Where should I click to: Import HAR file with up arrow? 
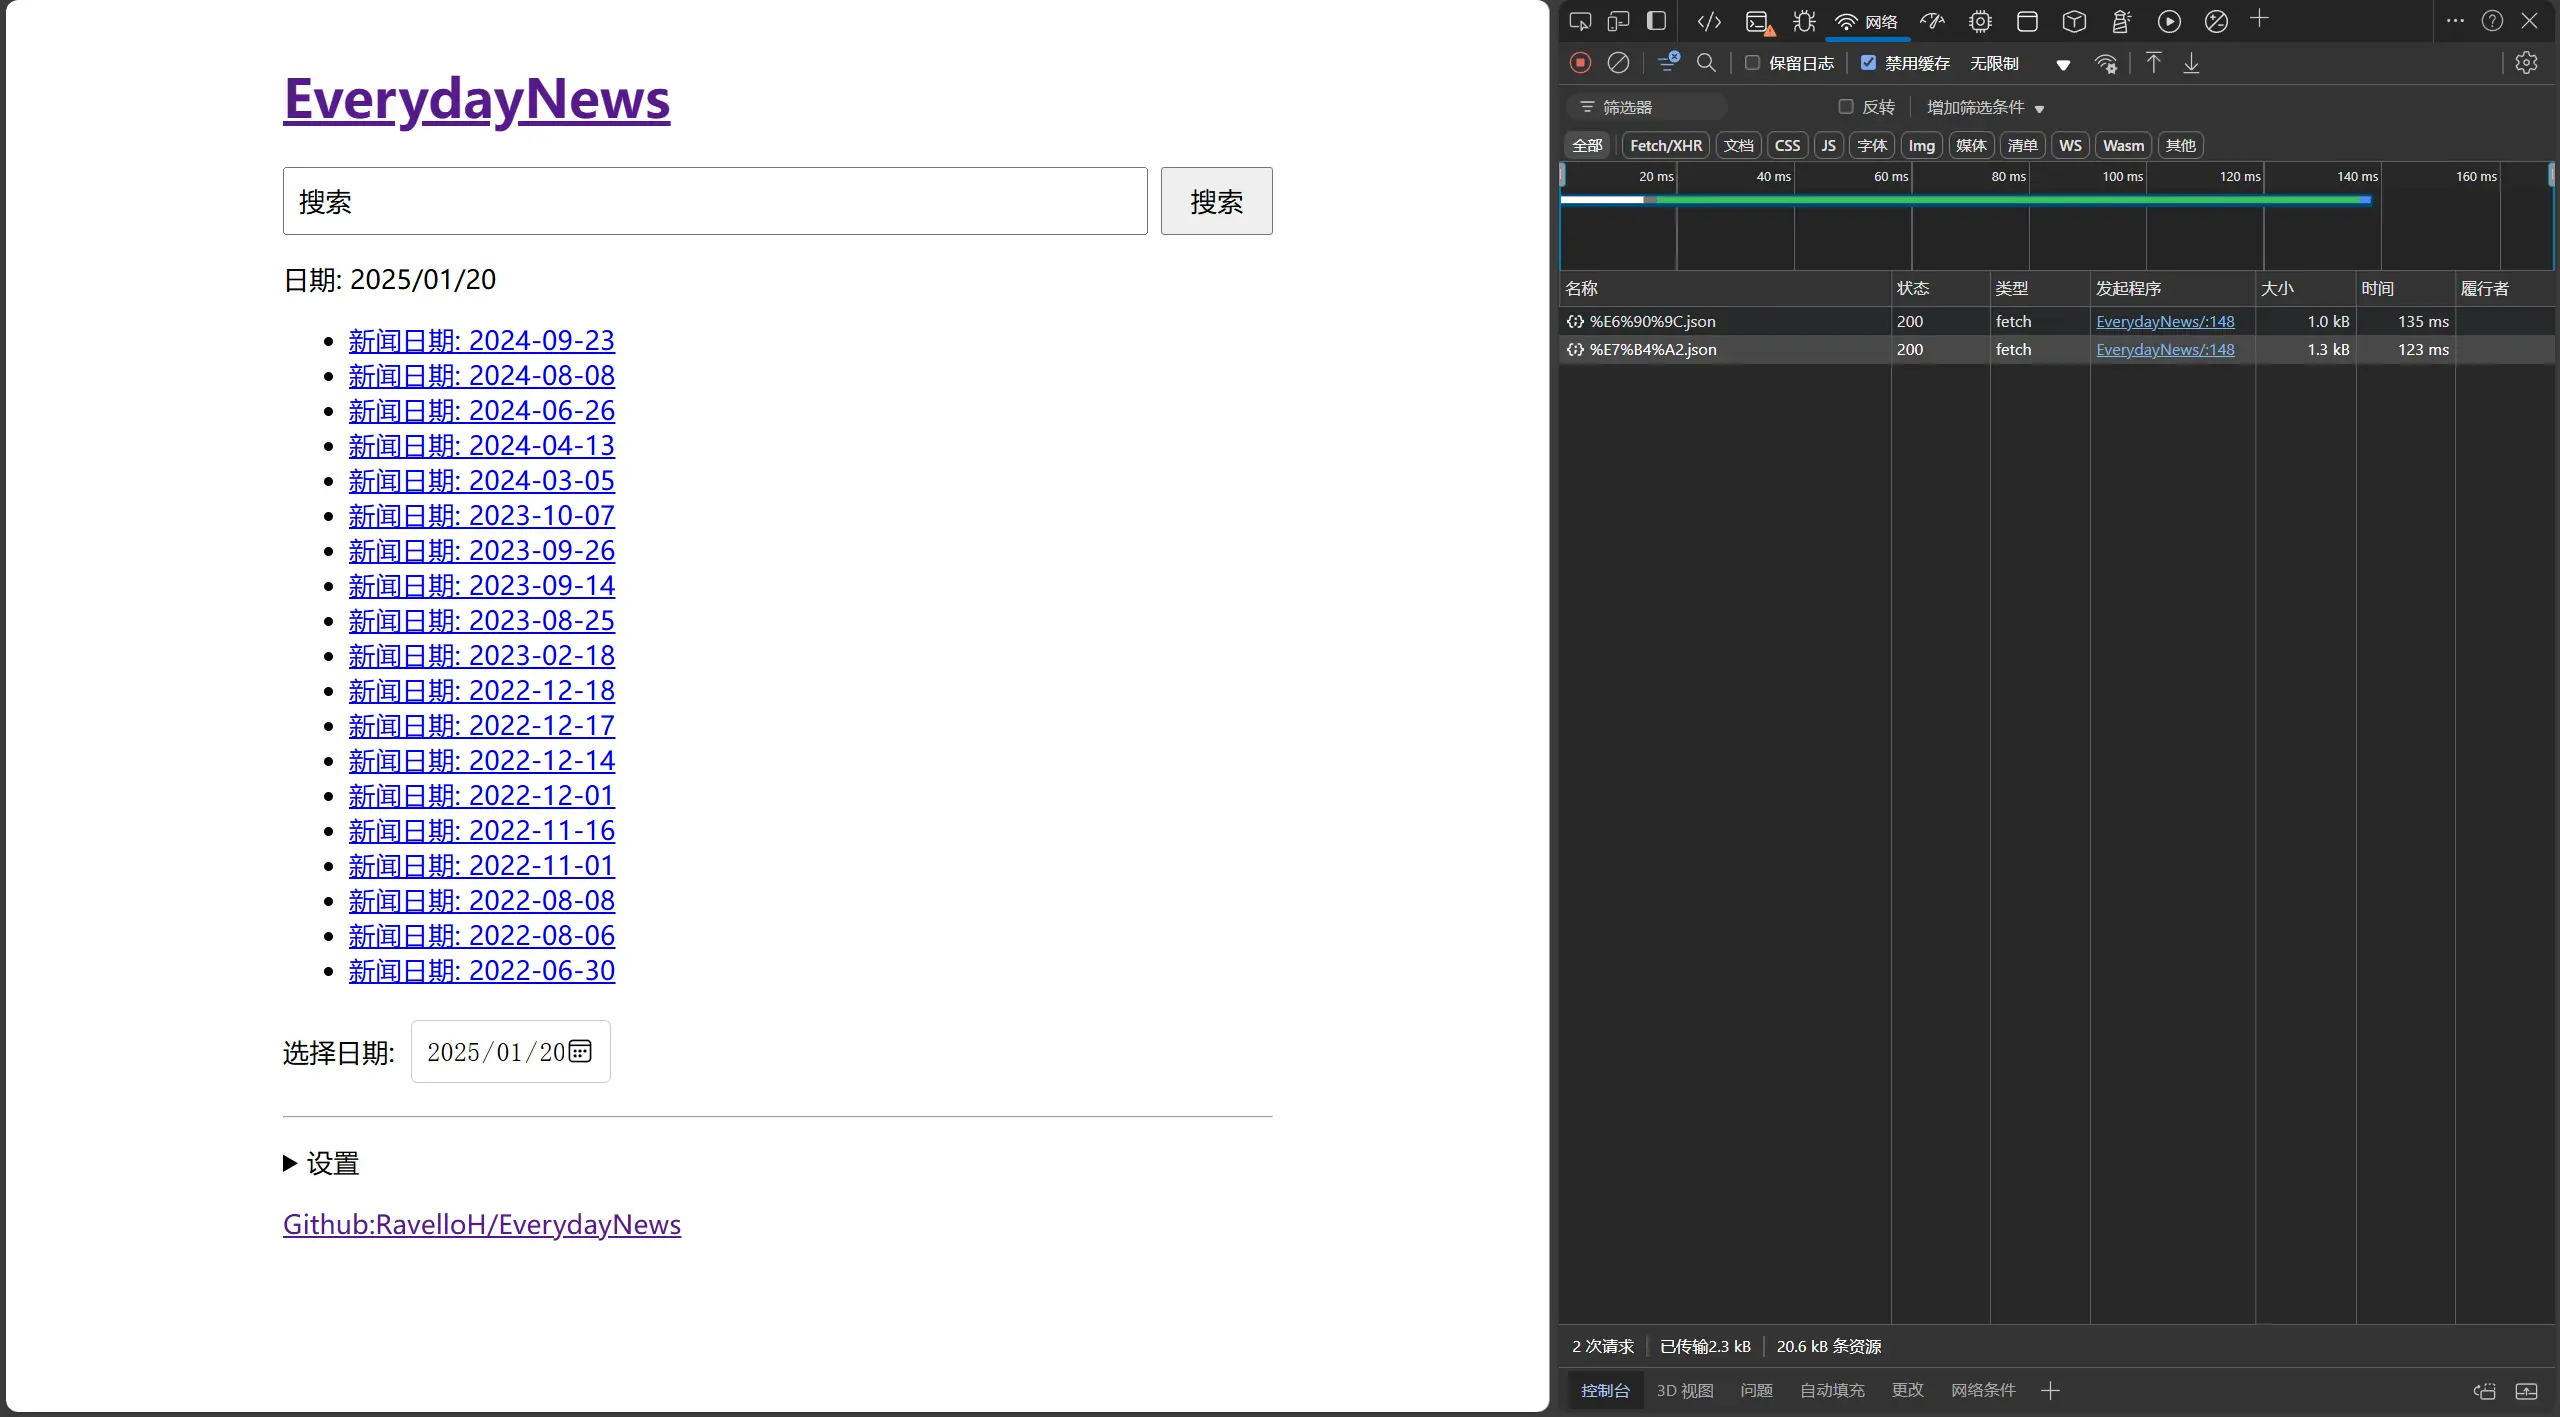2153,63
